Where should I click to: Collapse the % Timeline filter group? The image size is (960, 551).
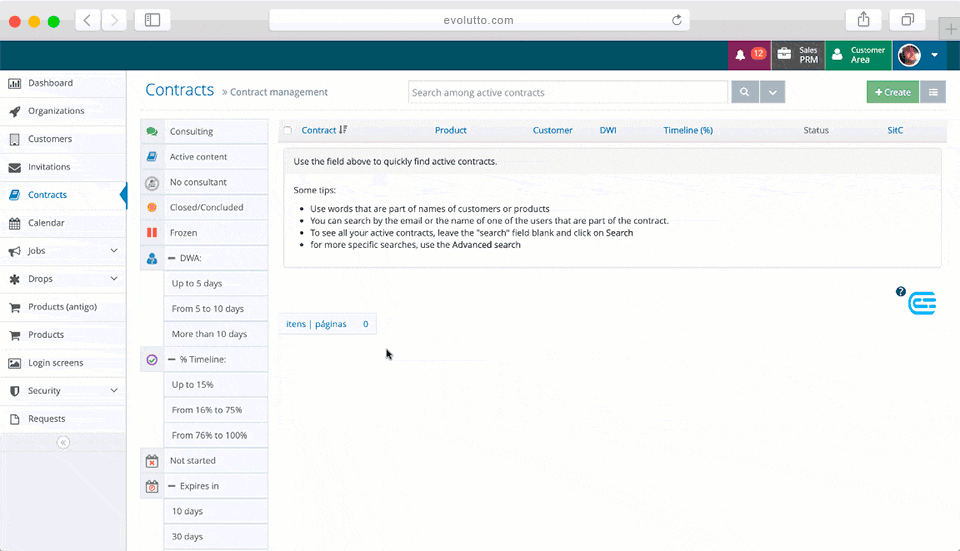click(x=172, y=359)
